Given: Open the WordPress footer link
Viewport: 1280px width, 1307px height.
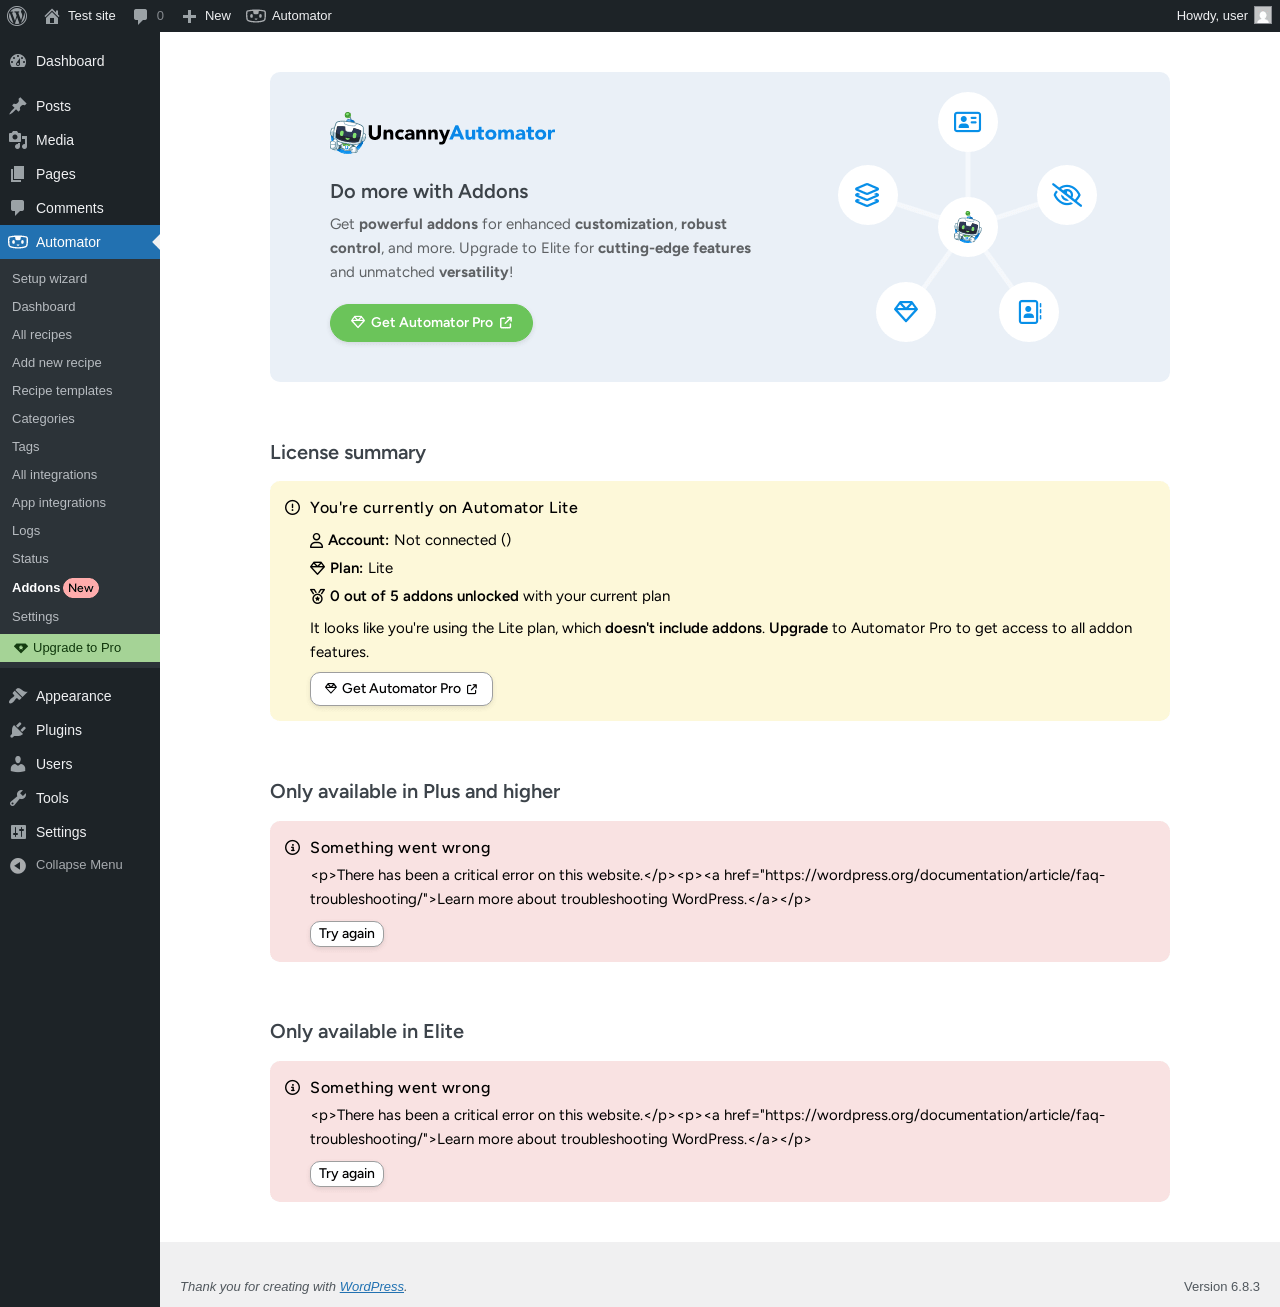Looking at the screenshot, I should point(372,1287).
